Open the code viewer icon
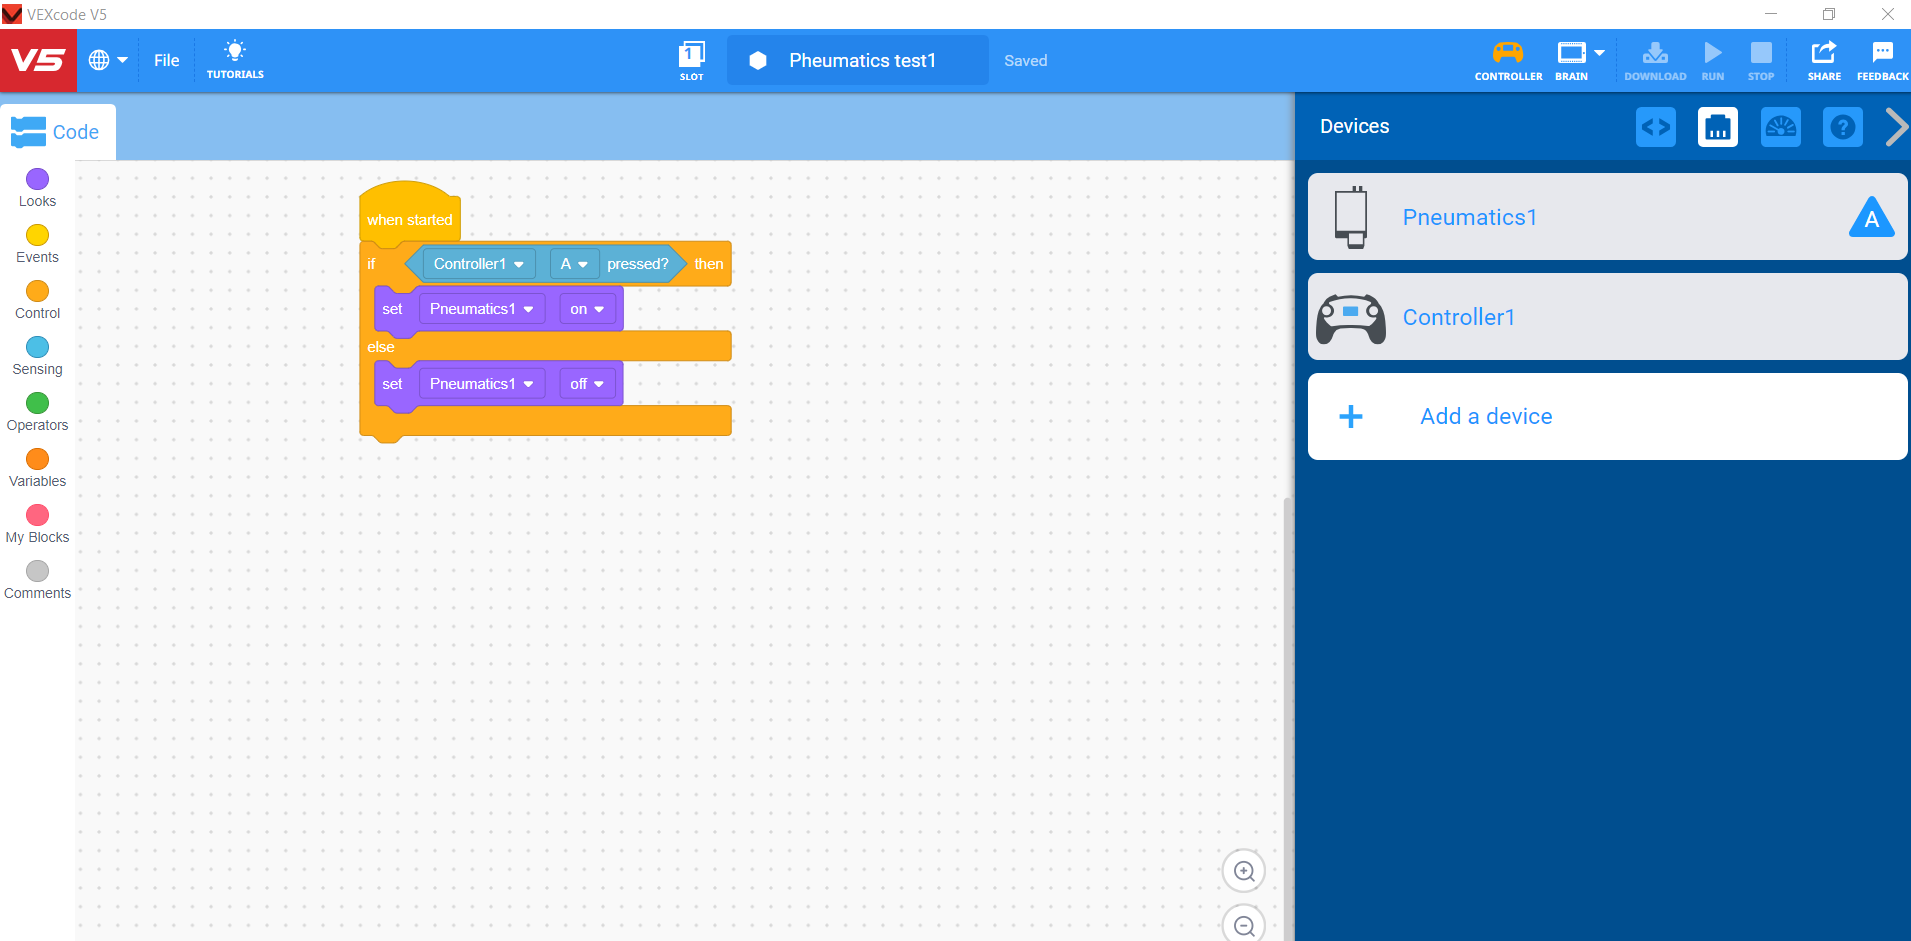The height and width of the screenshot is (941, 1911). click(x=1656, y=127)
